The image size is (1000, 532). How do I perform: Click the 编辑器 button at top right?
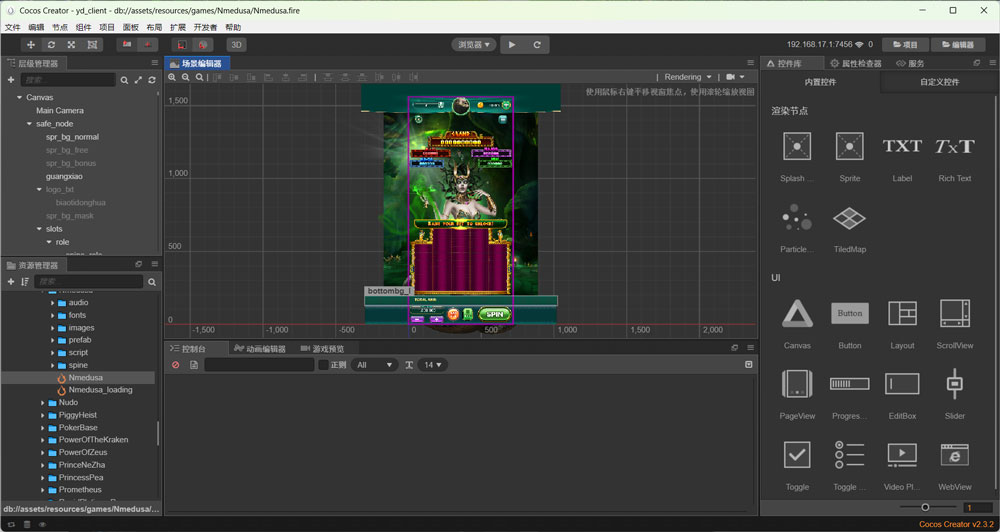point(957,45)
